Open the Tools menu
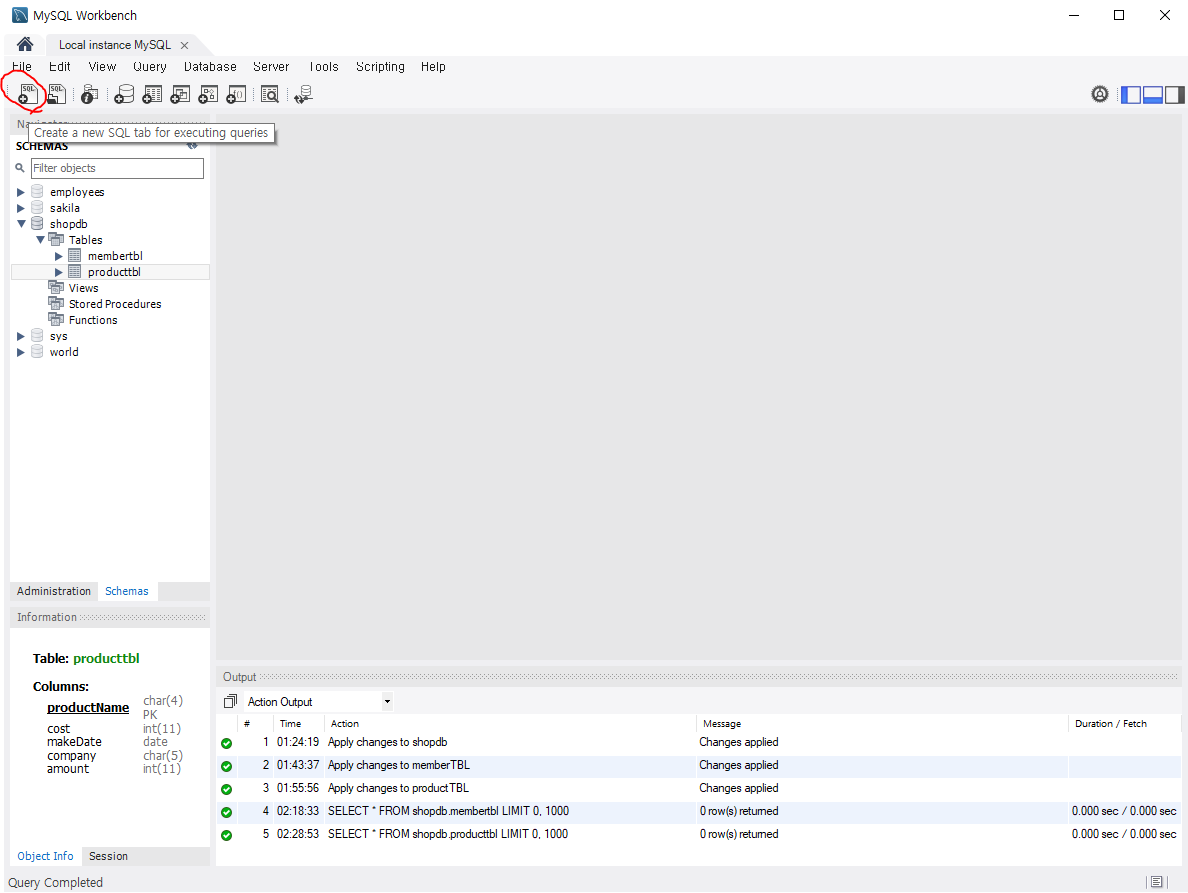The image size is (1188, 893). 324,67
